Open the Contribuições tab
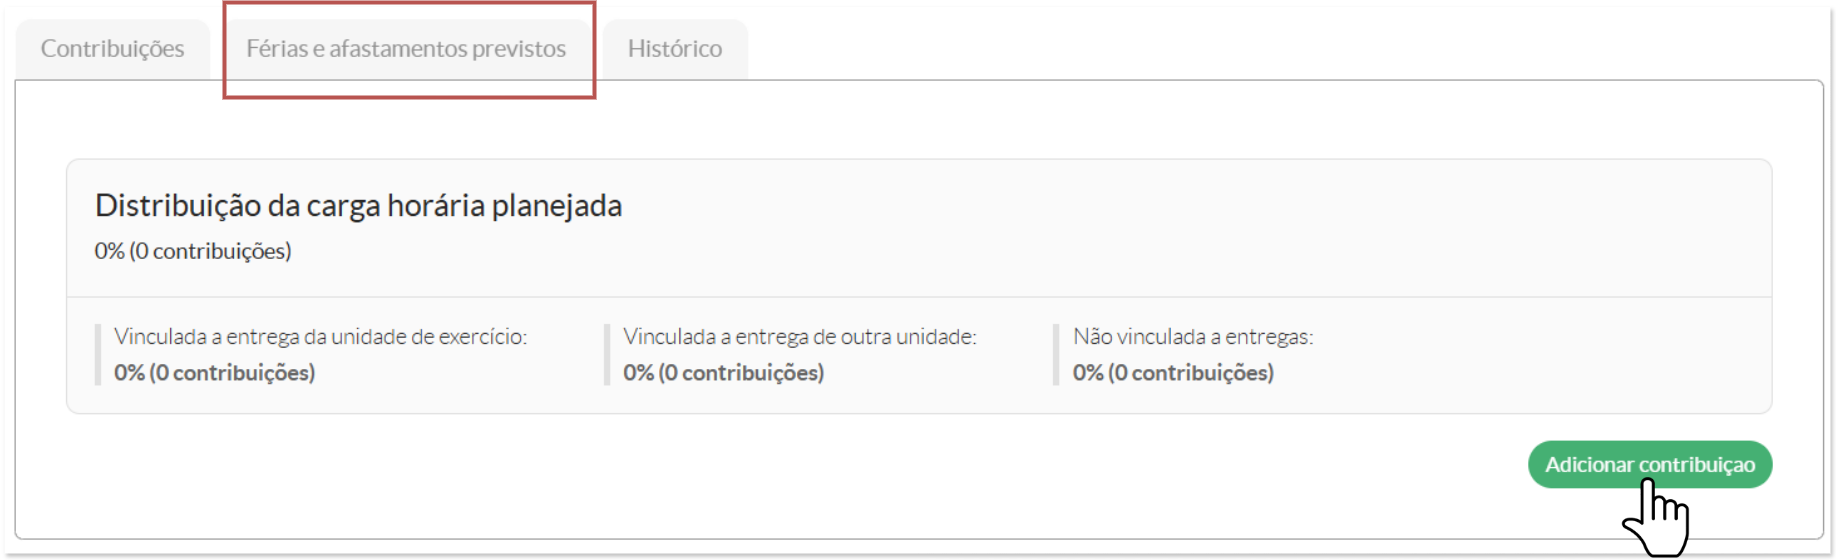The height and width of the screenshot is (560, 1836). pos(112,49)
